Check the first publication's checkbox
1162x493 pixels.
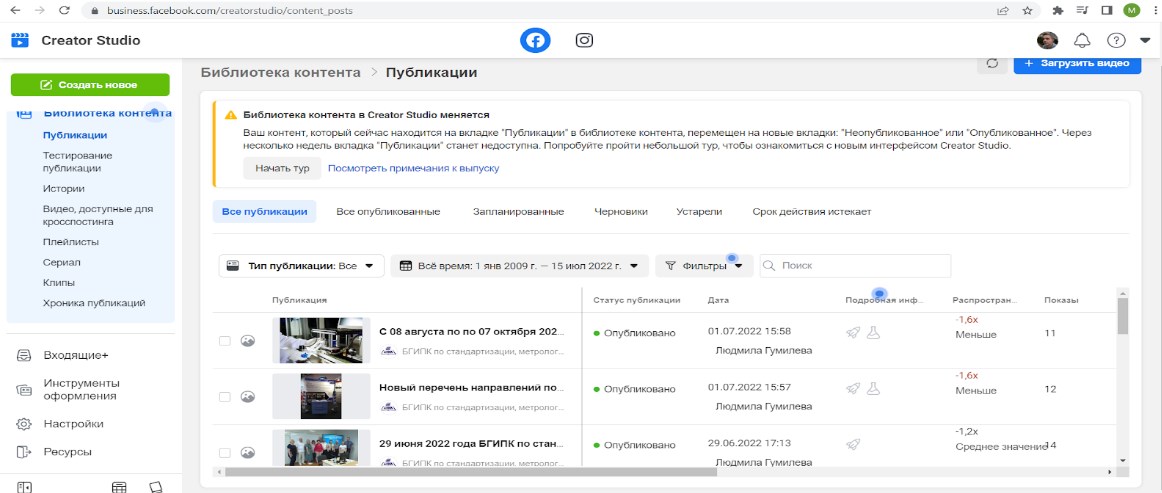pos(225,341)
